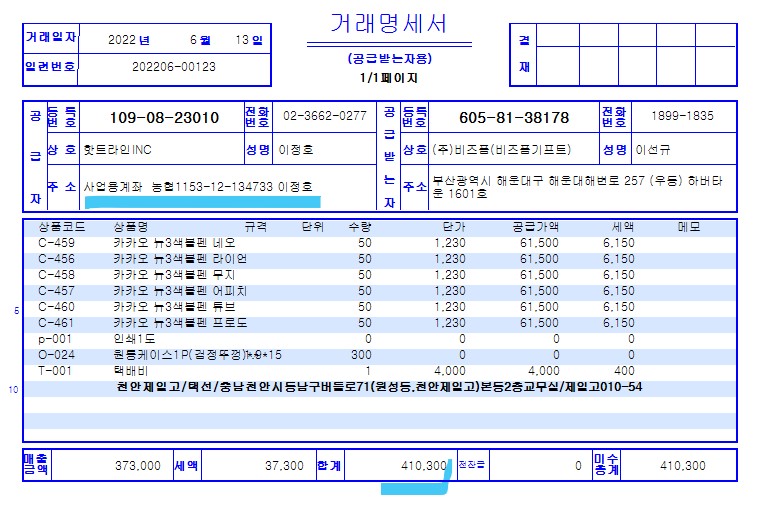Screen dimensions: 767x510
Task: Select the transaction date field showing 2022년
Action: click(130, 40)
